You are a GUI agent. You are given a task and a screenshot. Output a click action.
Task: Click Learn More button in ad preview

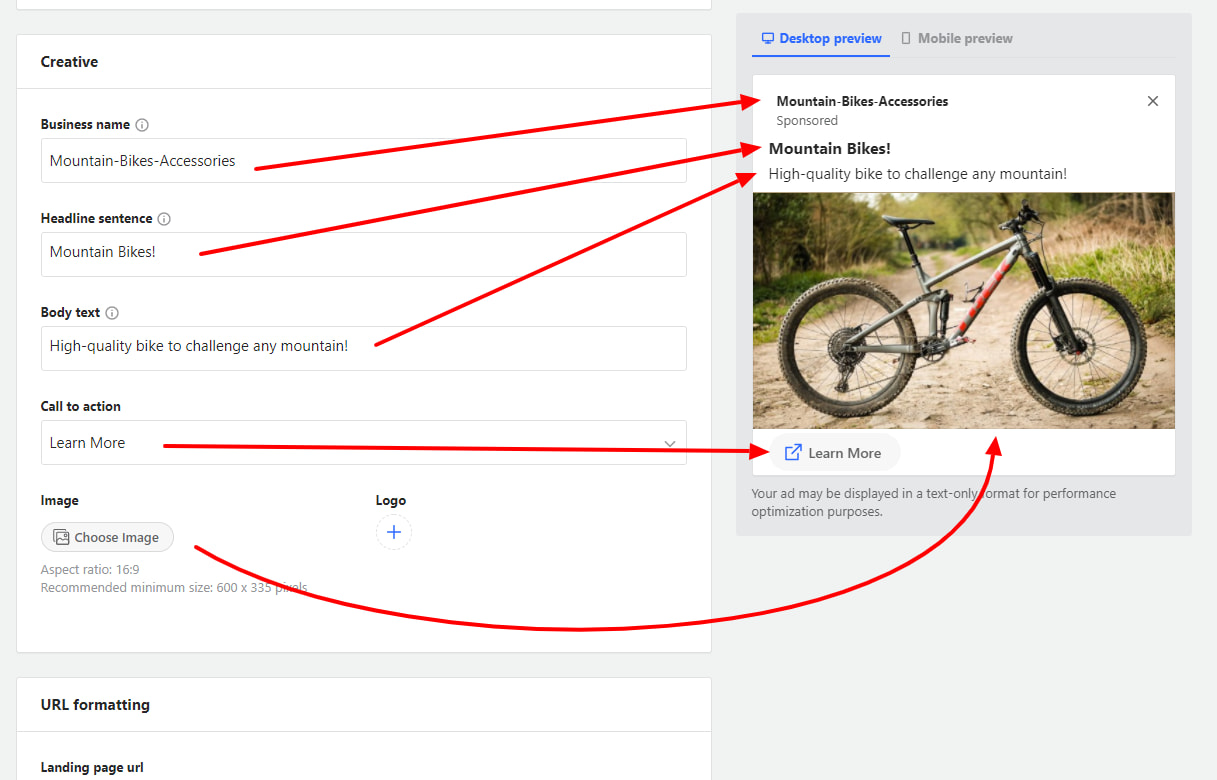pos(834,453)
